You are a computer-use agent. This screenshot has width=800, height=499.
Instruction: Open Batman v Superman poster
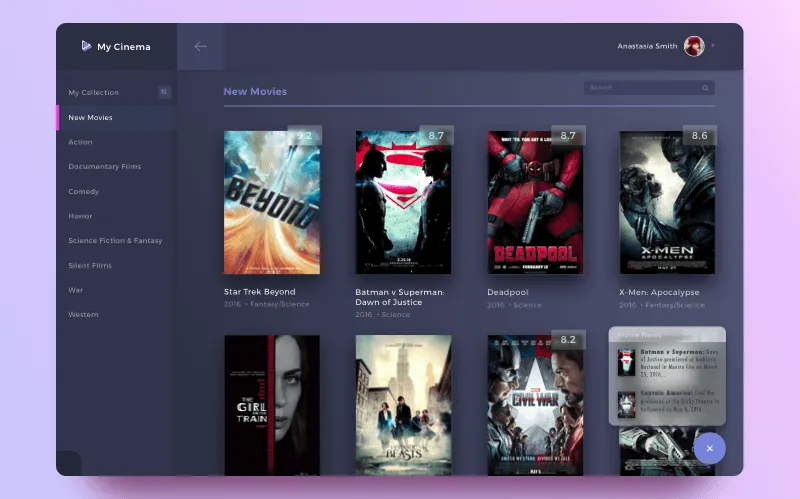(x=403, y=203)
